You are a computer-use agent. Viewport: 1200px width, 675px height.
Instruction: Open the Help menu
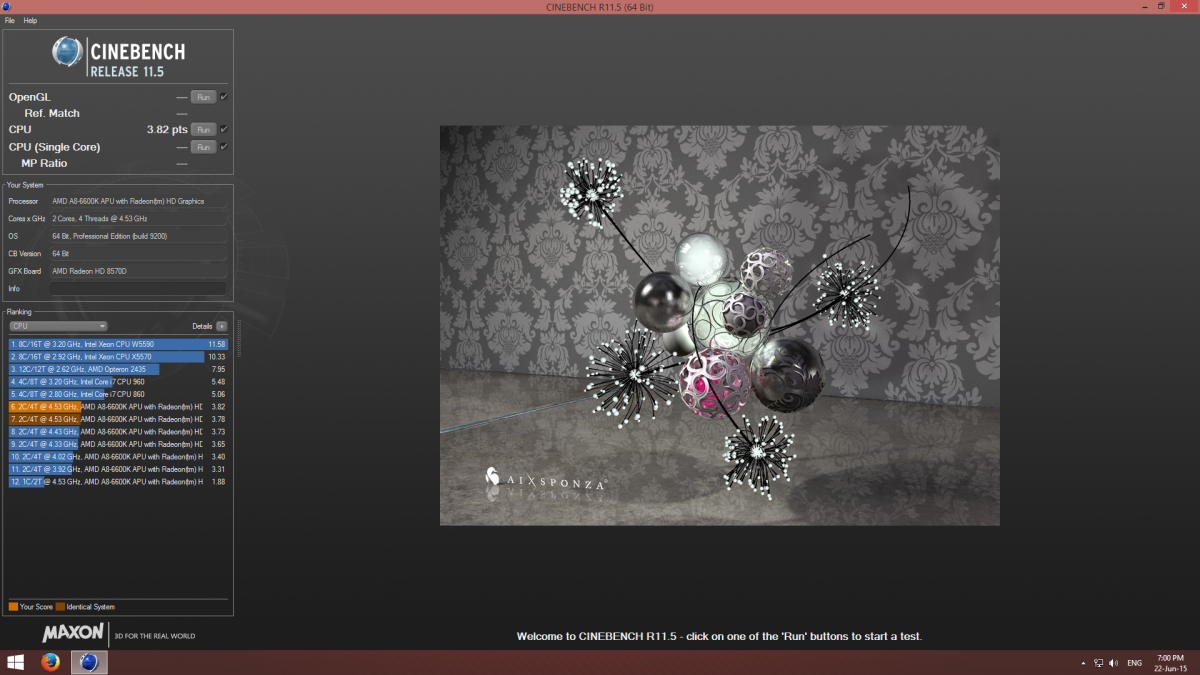(30, 20)
